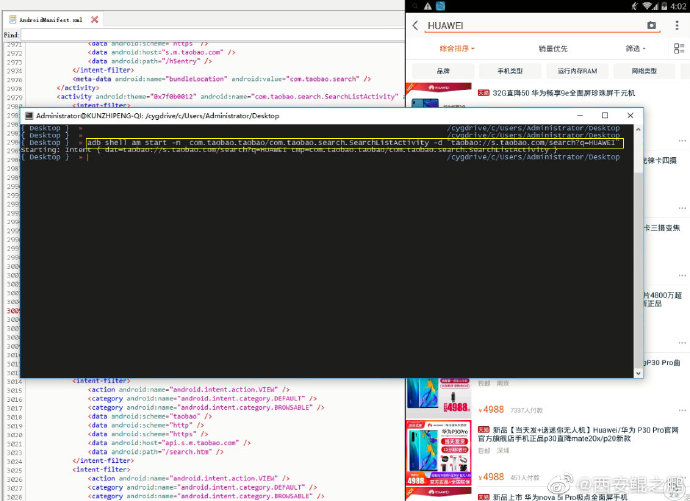Open the 新品【当天发+送迷你无人机】P30 Pro listing
This screenshot has height=501, width=690.
(579, 434)
